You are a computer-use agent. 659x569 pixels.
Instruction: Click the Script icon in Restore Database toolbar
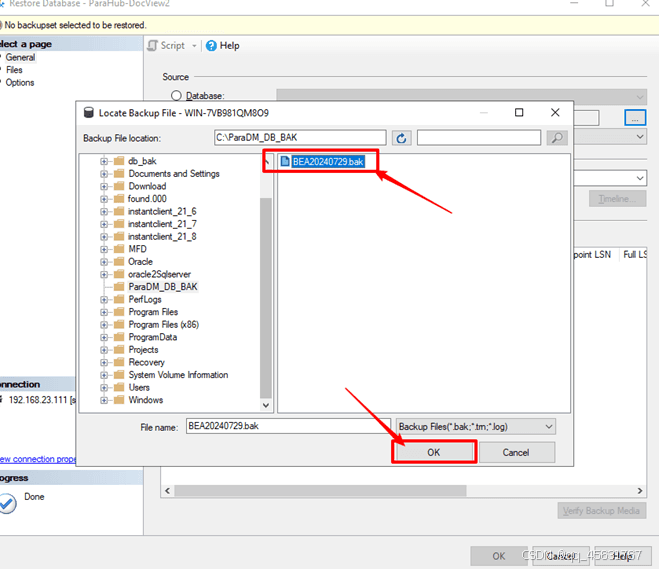pos(153,45)
